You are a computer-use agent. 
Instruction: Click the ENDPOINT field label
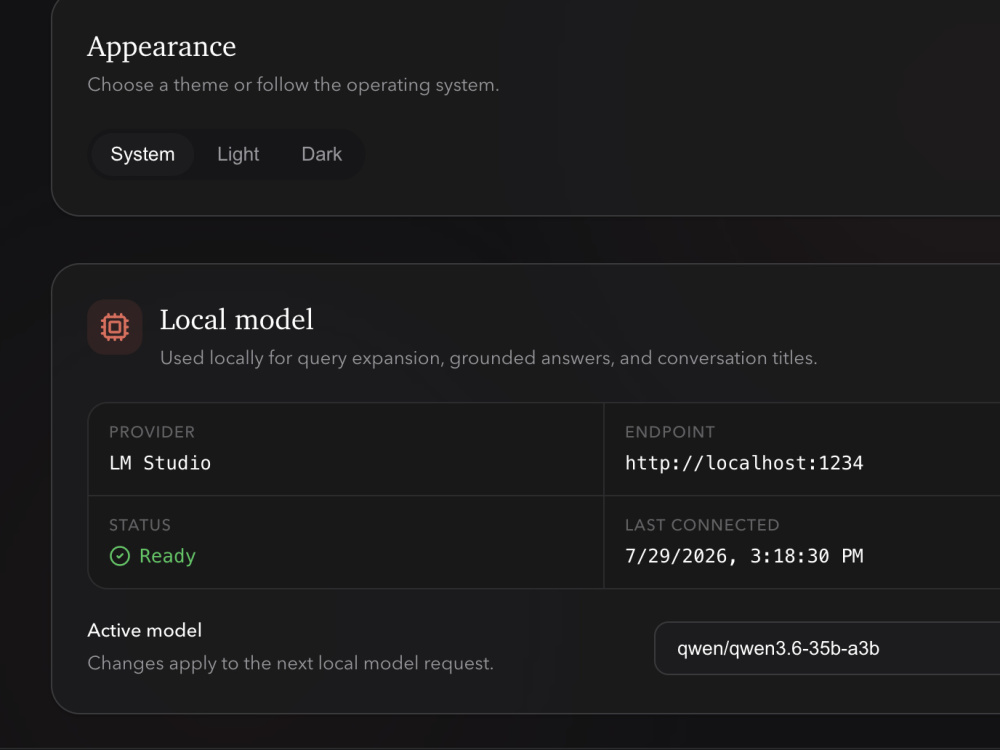pos(670,432)
